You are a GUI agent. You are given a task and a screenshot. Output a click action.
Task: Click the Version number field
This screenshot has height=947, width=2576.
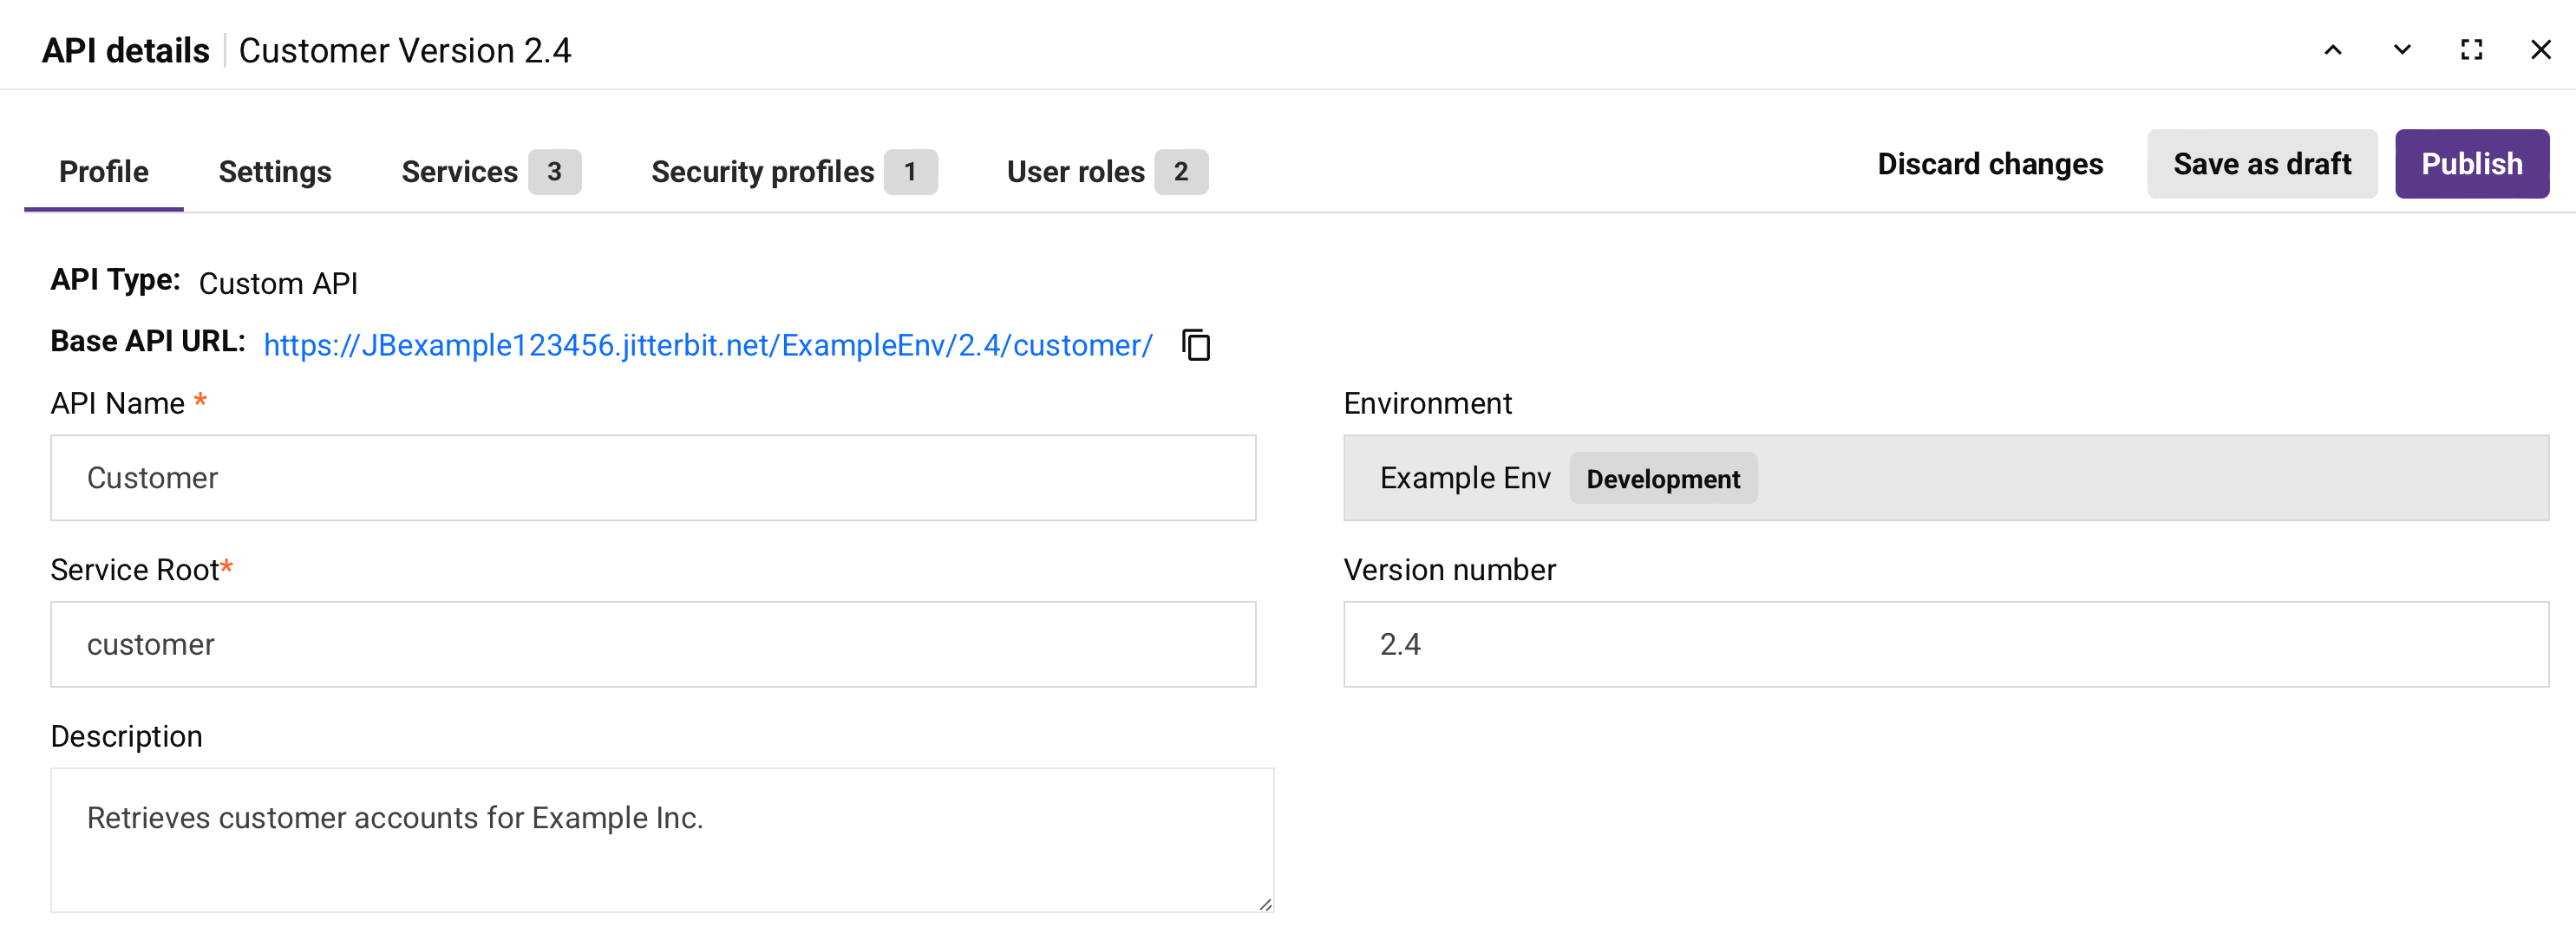[x=1945, y=645]
